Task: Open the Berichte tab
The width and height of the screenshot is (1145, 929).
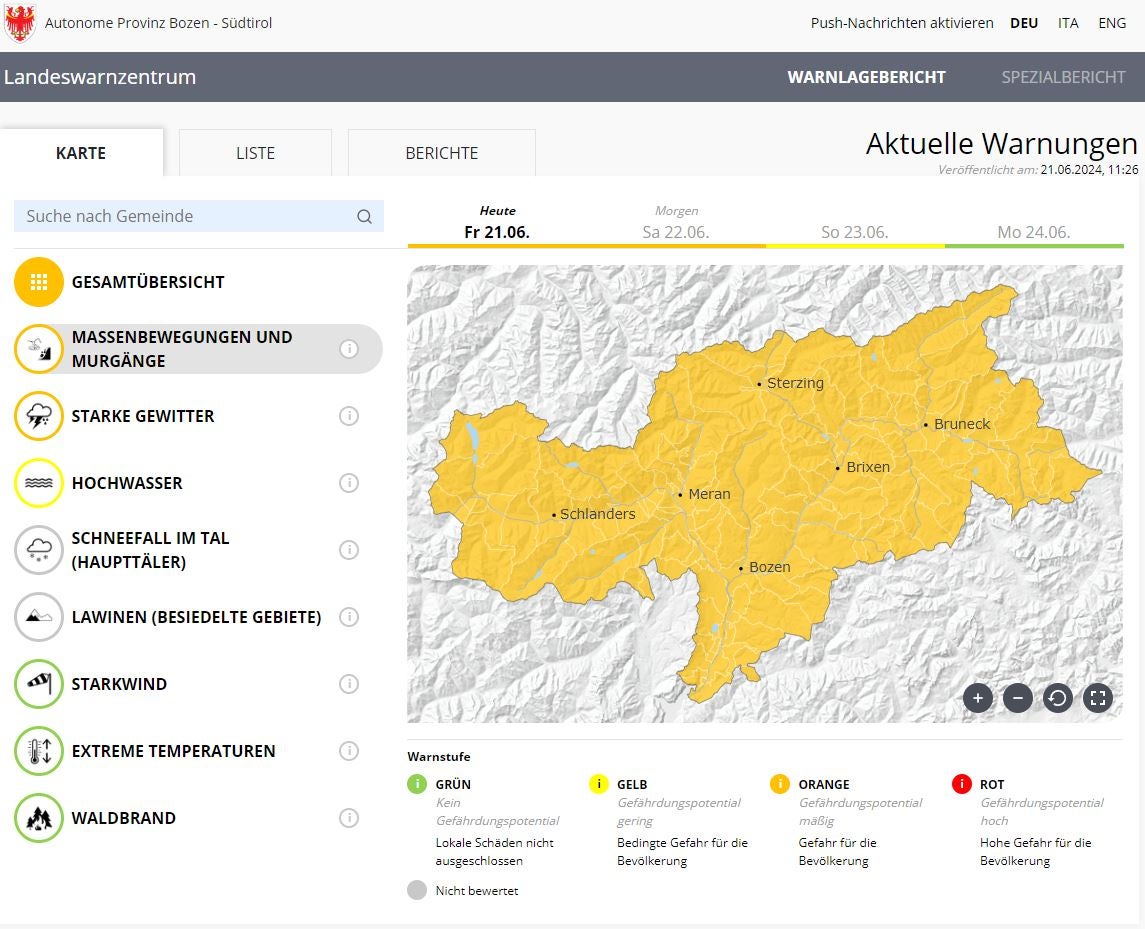Action: tap(441, 153)
